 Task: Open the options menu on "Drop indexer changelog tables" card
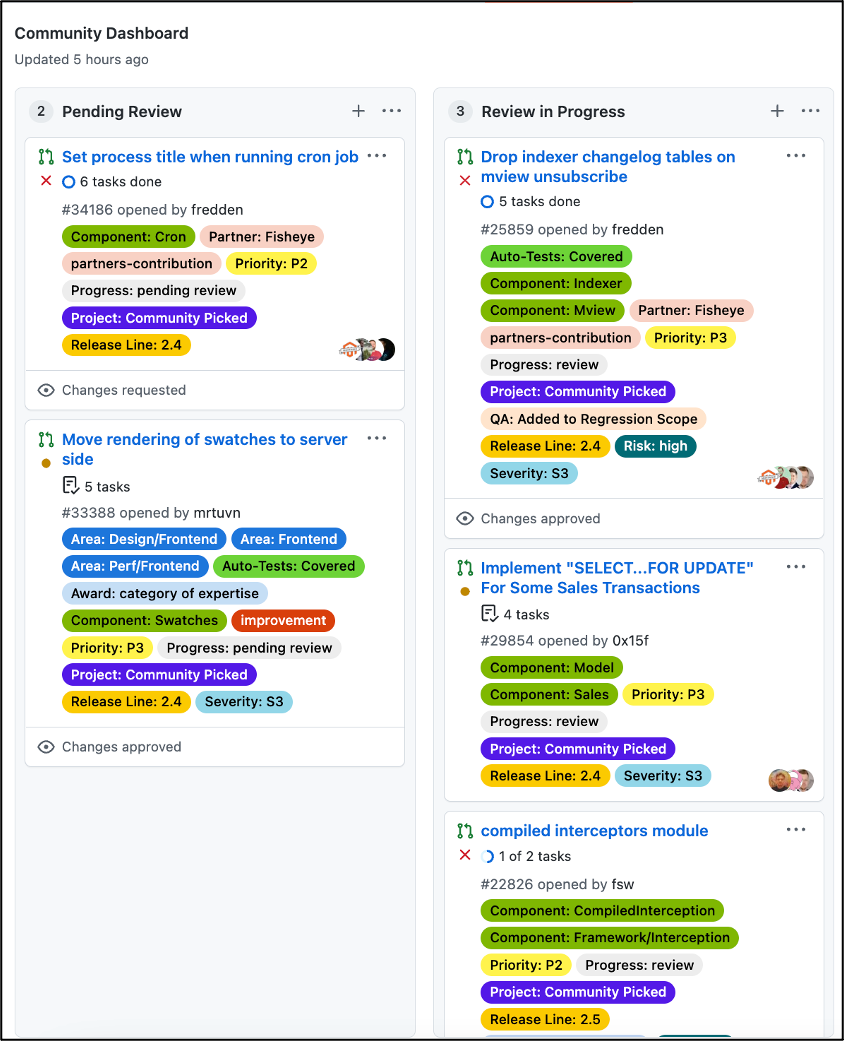[x=796, y=155]
